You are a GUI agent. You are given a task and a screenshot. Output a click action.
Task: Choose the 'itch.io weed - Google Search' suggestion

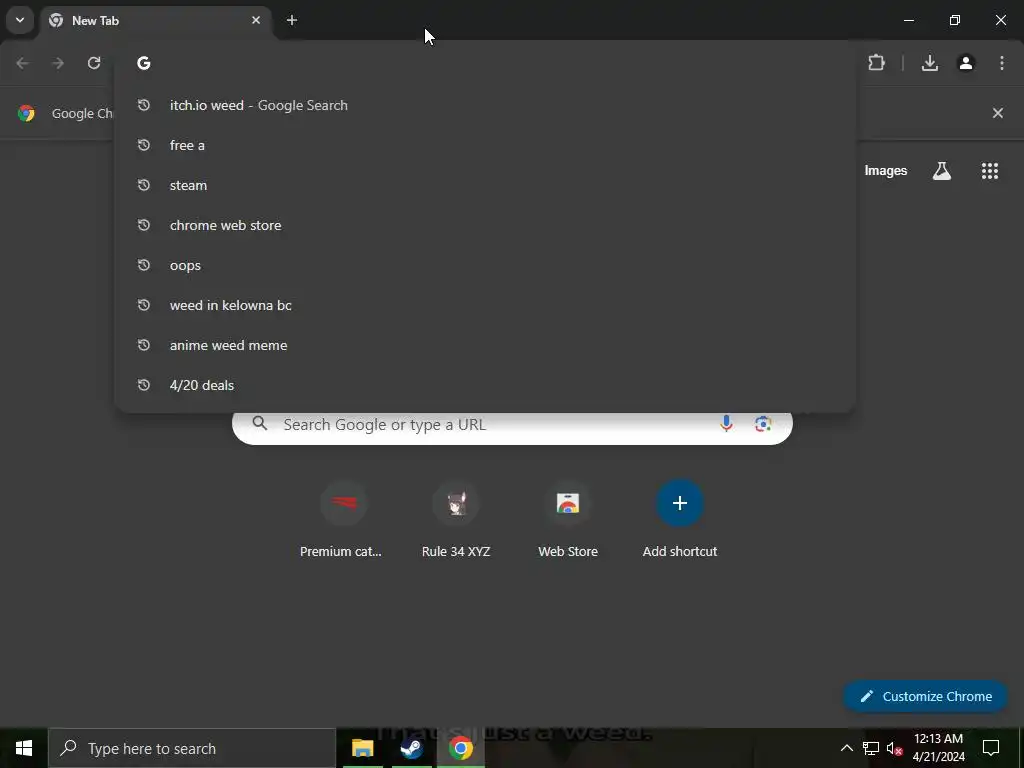[485, 105]
